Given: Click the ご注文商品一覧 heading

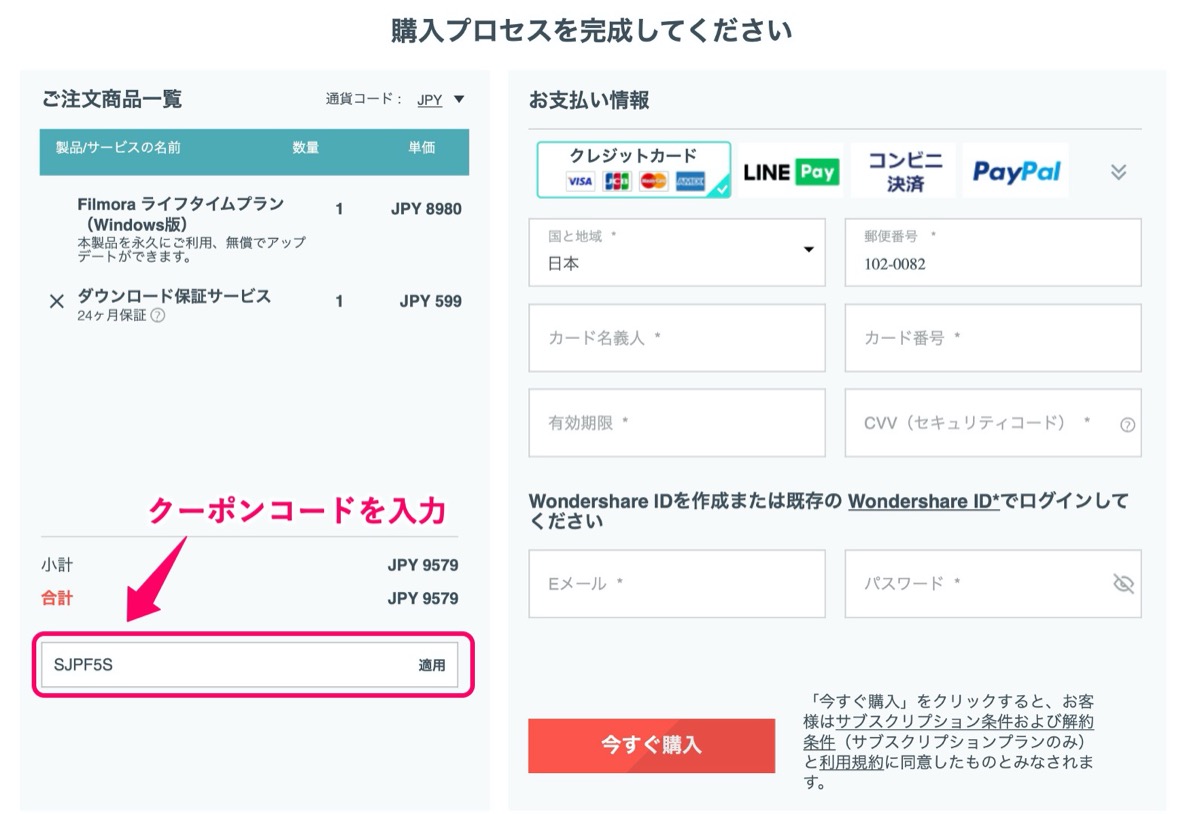Looking at the screenshot, I should click(112, 99).
